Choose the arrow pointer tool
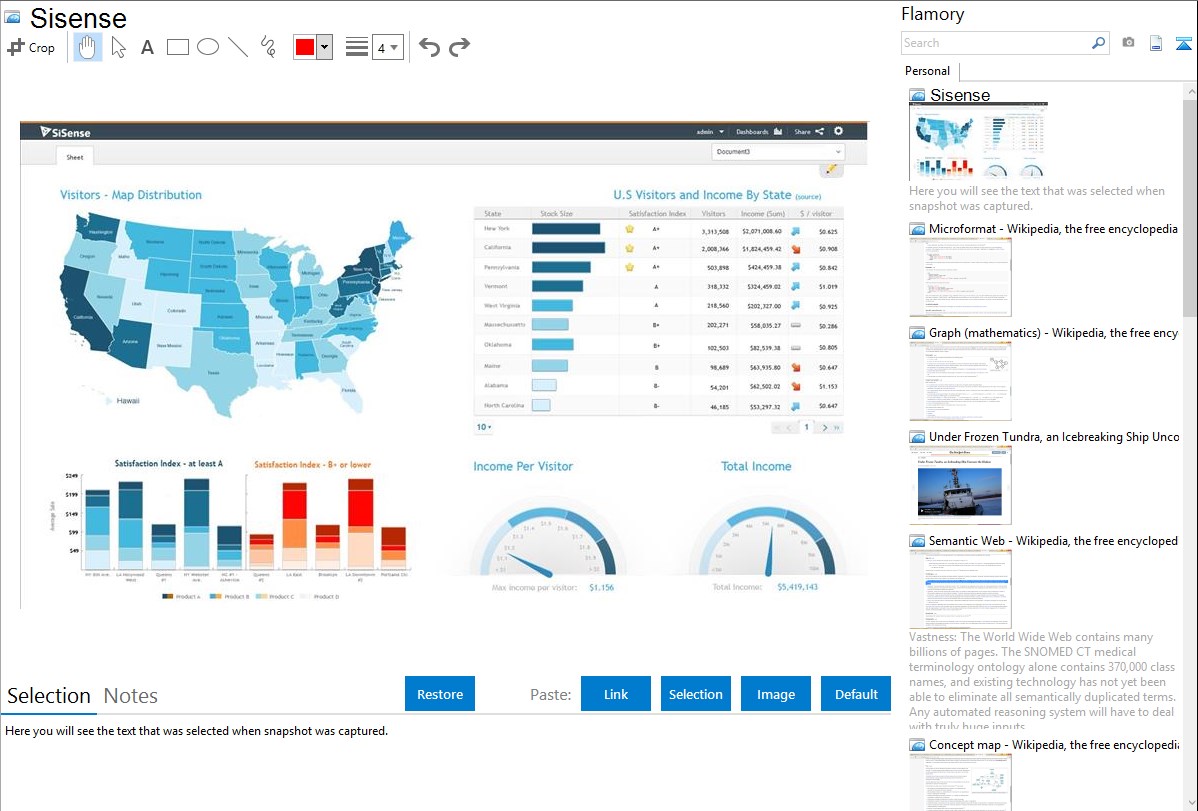This screenshot has width=1198, height=811. (x=118, y=47)
